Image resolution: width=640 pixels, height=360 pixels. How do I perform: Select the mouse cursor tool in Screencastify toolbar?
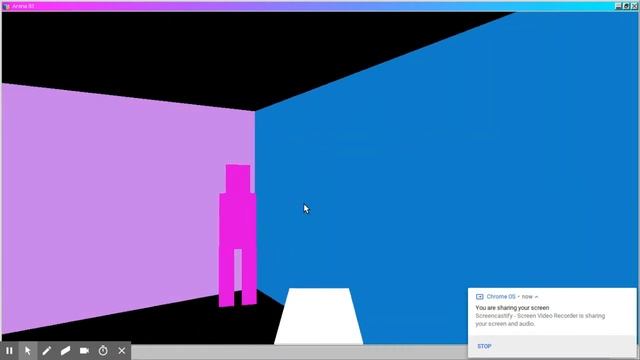click(28, 351)
